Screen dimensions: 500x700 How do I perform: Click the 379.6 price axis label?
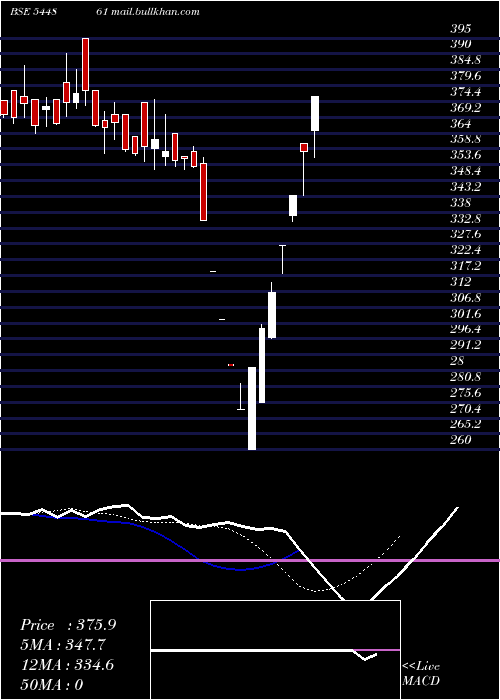(466, 76)
